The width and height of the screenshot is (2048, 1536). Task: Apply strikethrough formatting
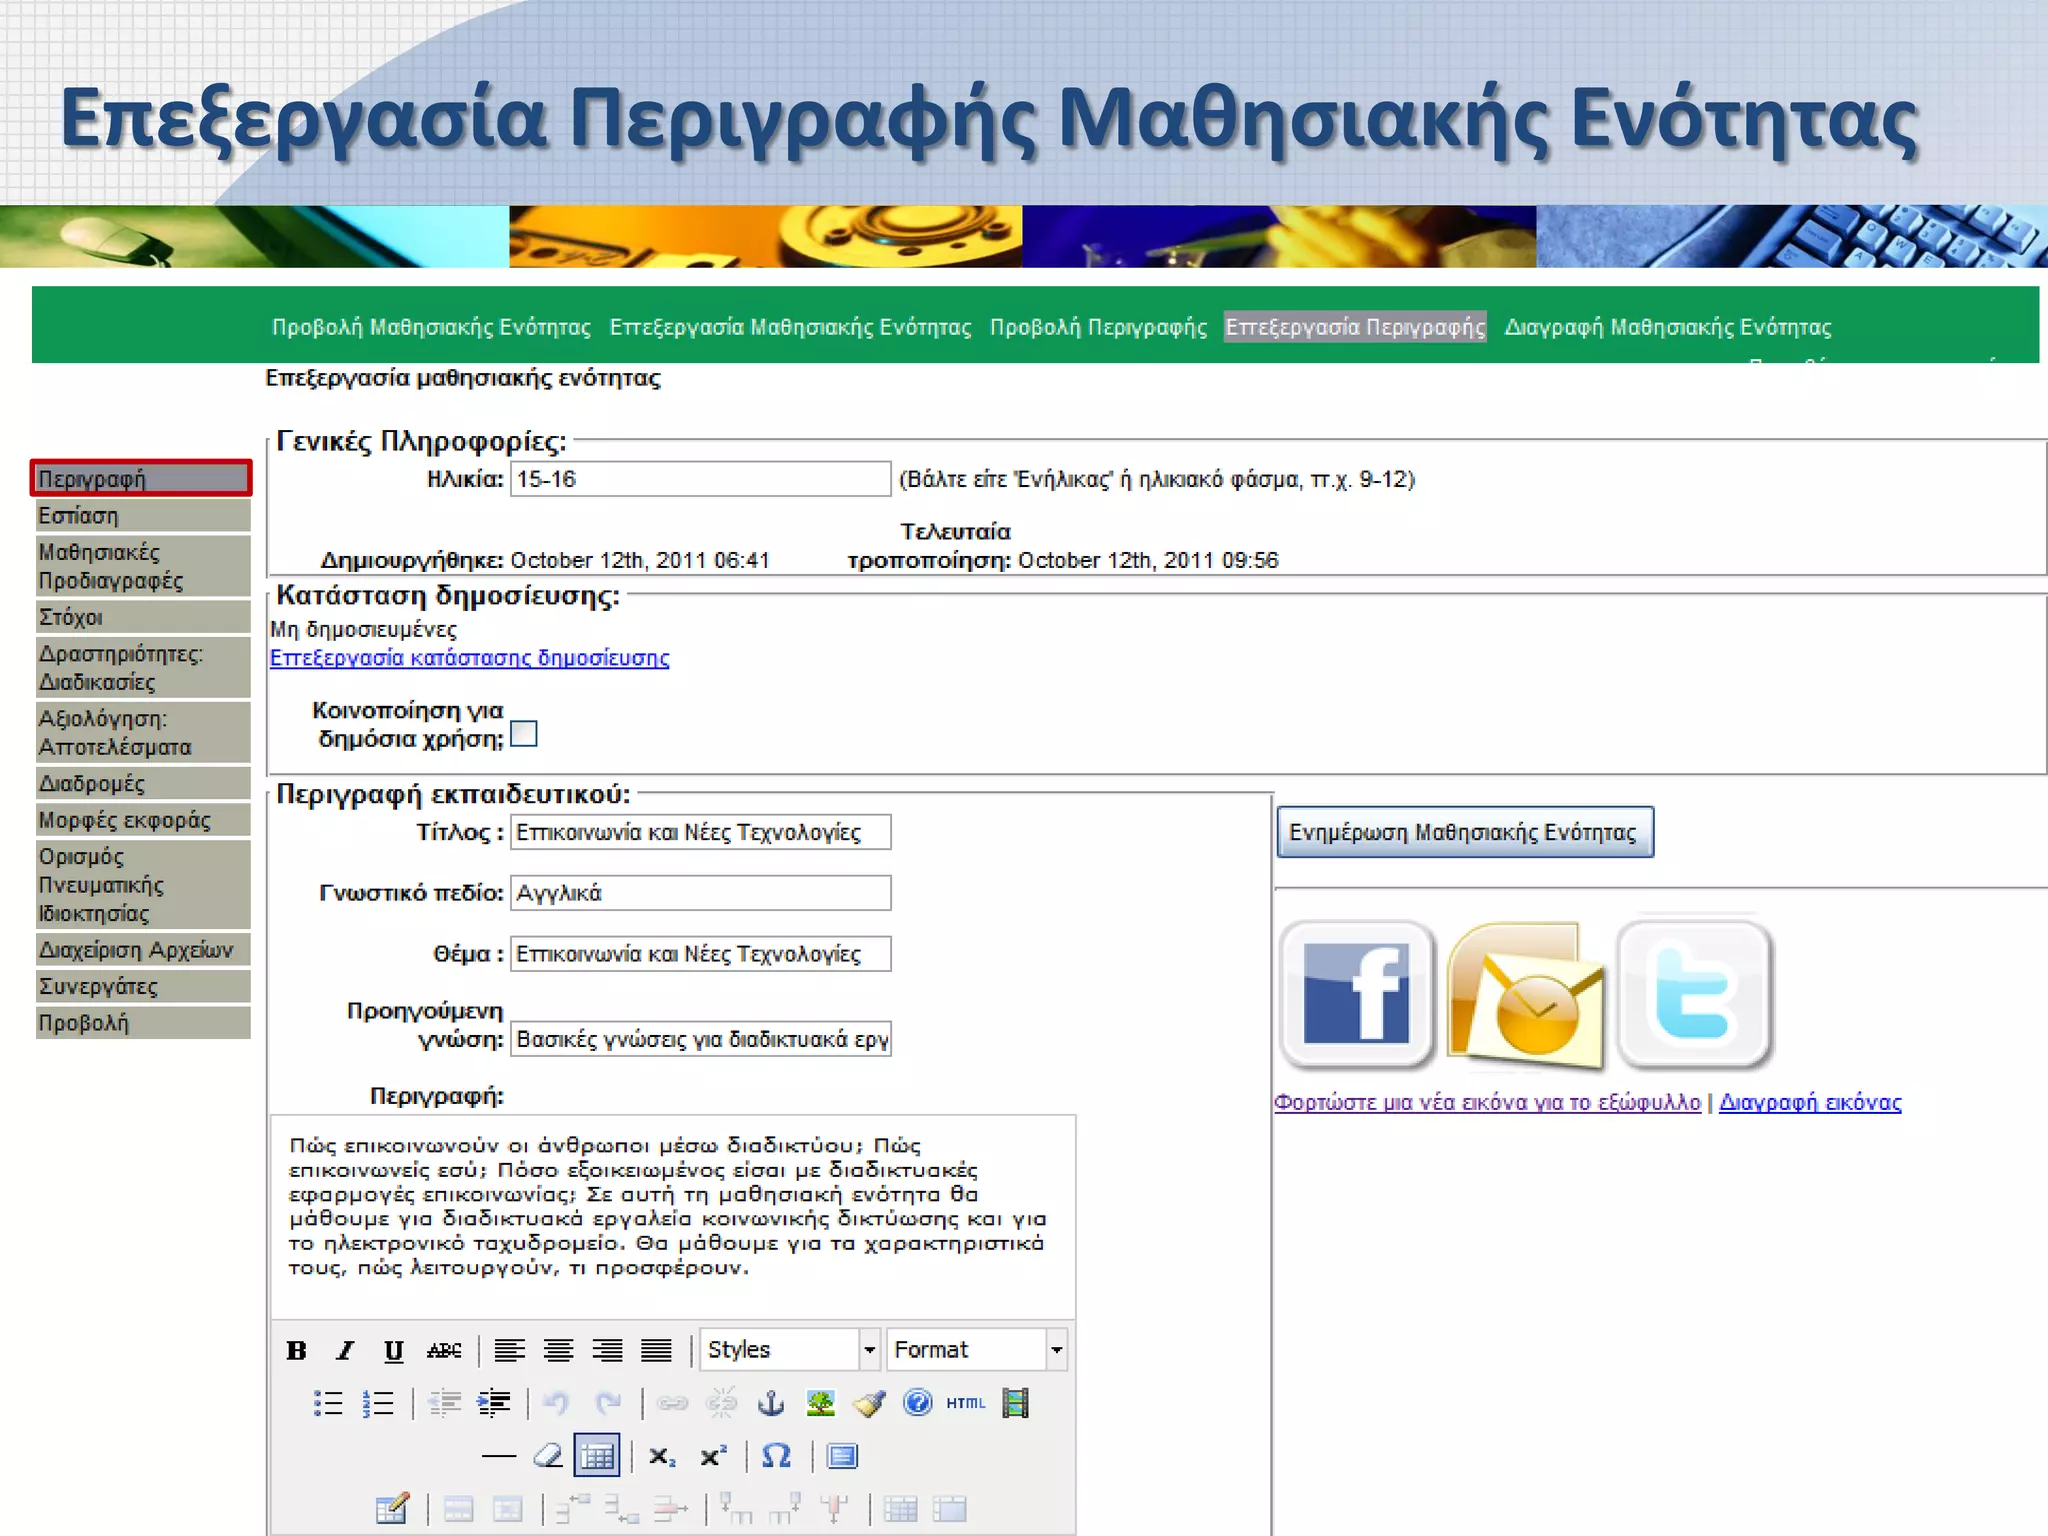444,1350
